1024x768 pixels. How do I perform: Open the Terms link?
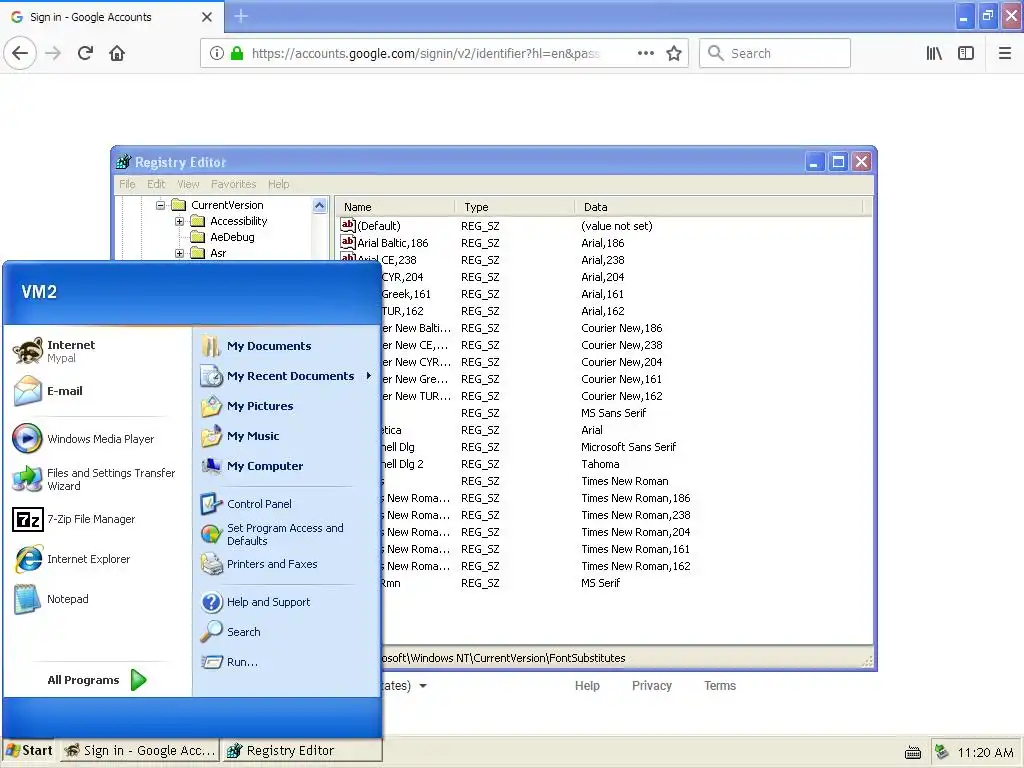coord(720,686)
